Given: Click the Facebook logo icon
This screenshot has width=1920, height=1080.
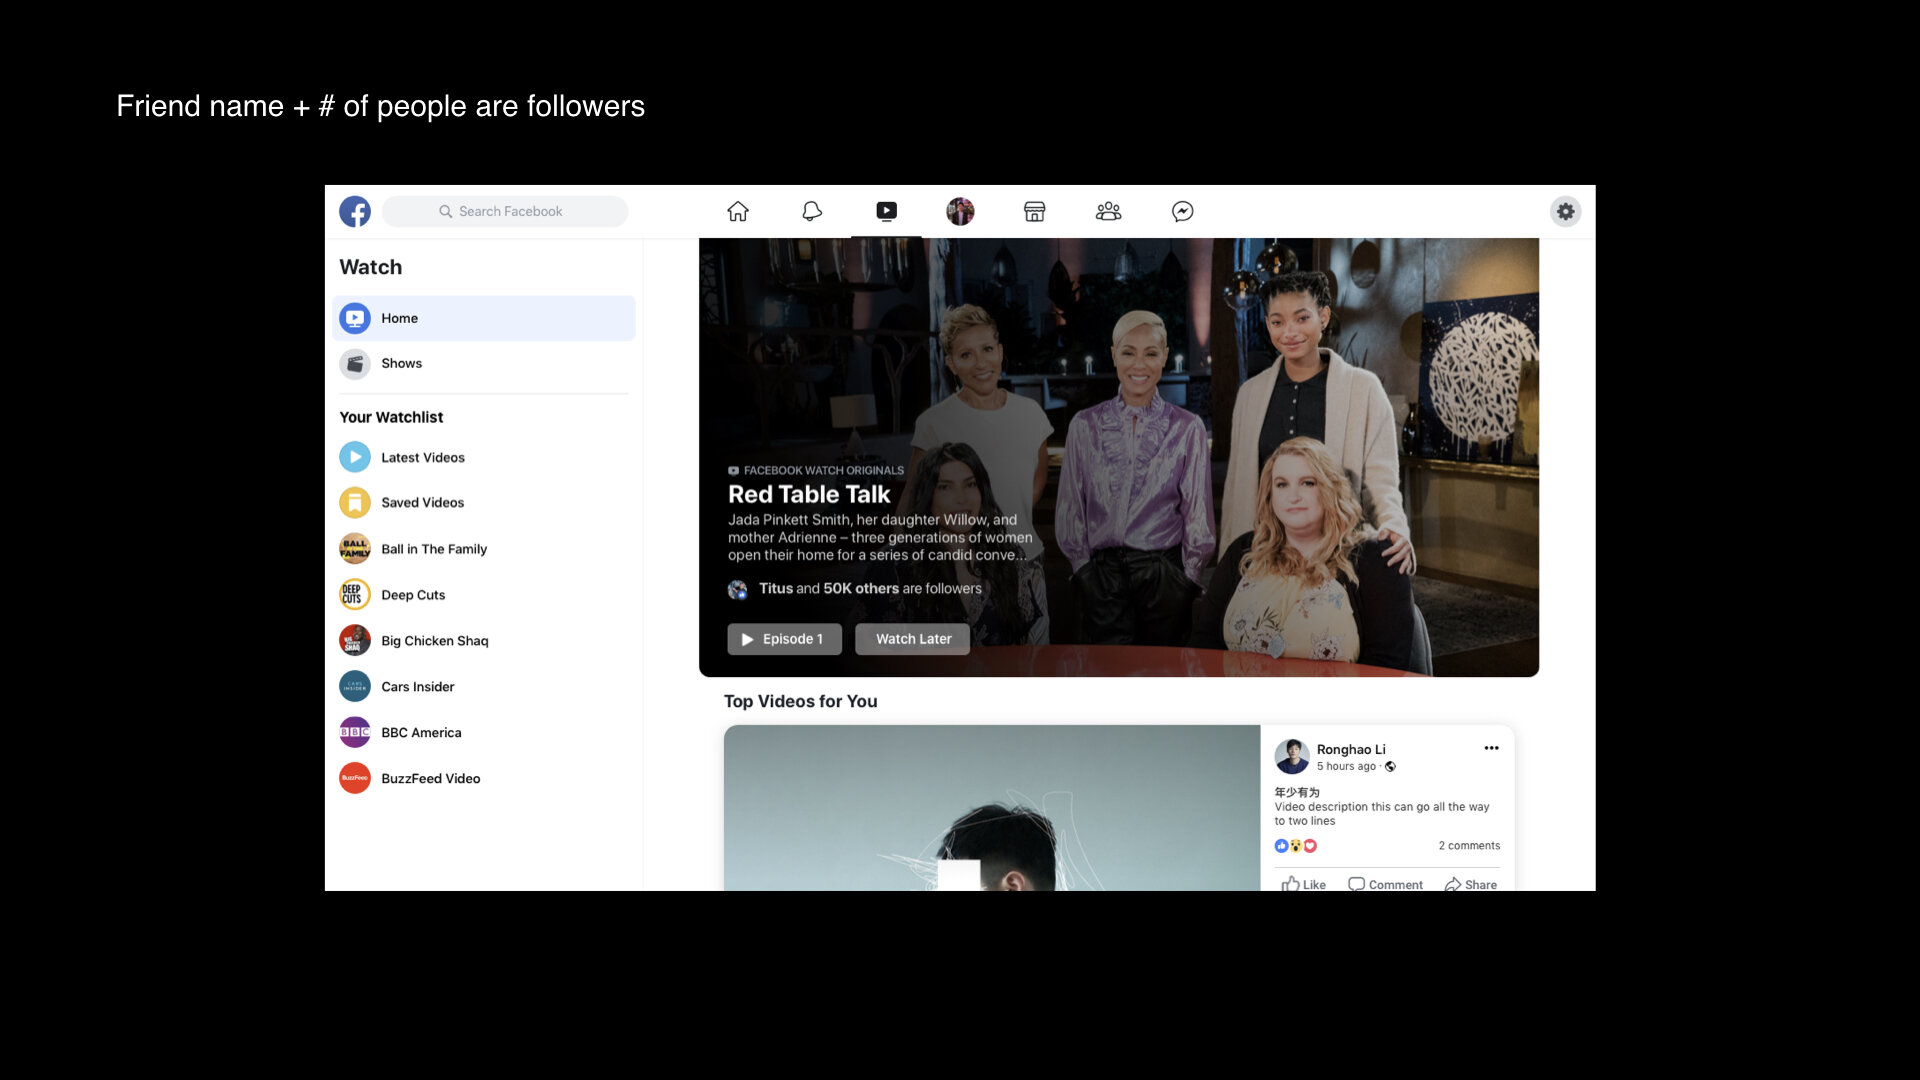Looking at the screenshot, I should pyautogui.click(x=355, y=211).
